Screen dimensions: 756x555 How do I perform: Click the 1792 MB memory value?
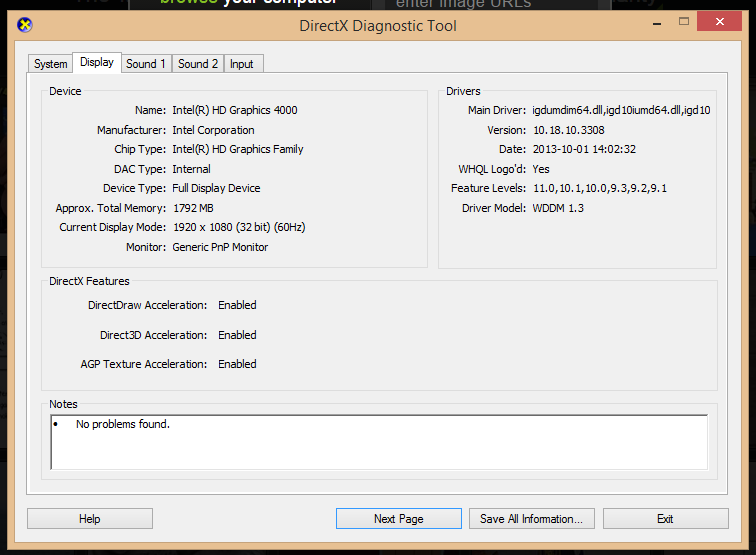pos(193,208)
